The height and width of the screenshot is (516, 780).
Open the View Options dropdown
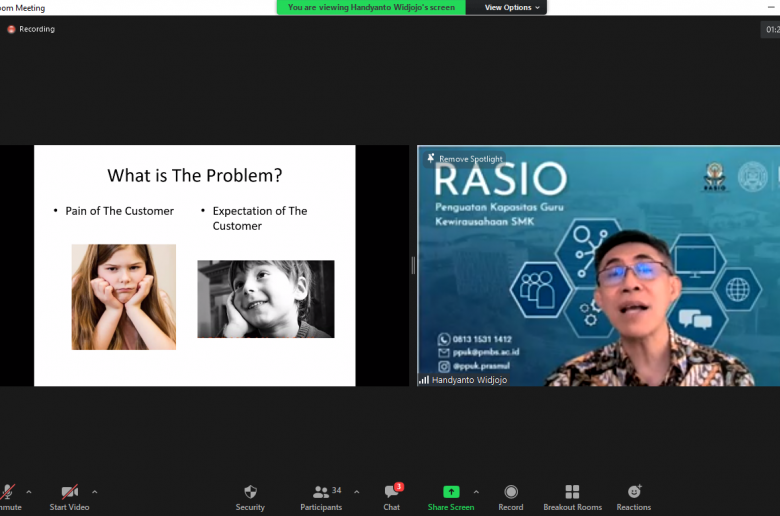(x=512, y=7)
